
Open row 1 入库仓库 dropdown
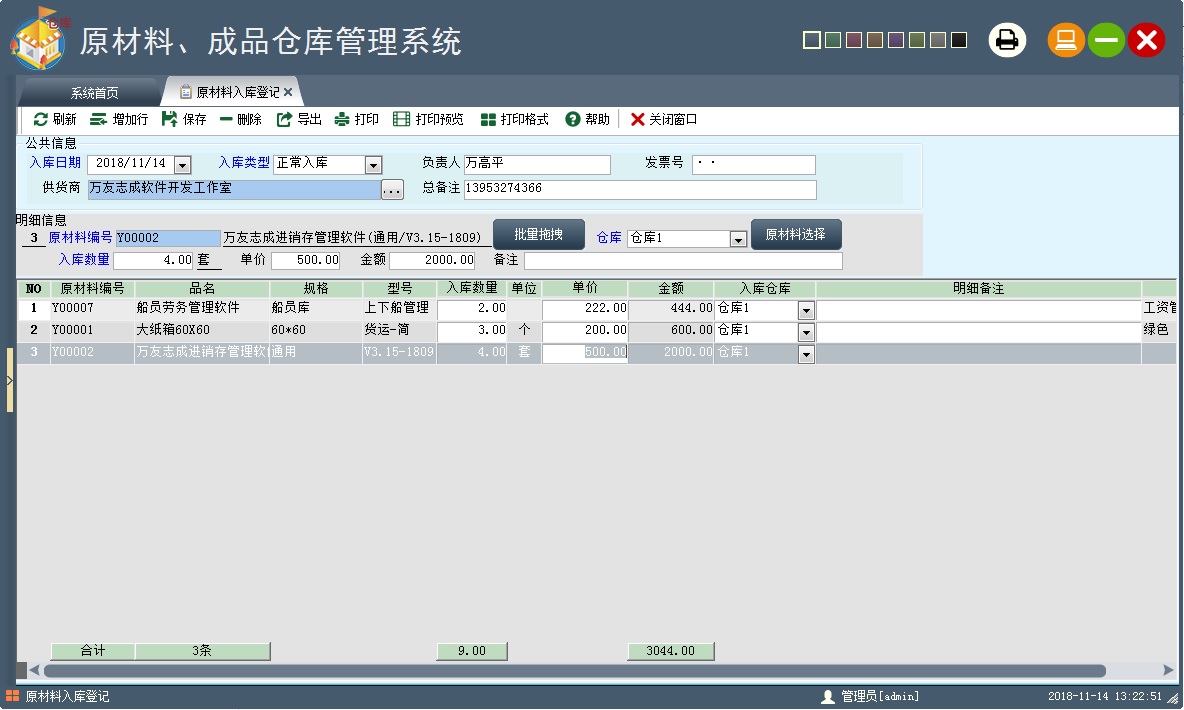pyautogui.click(x=806, y=311)
